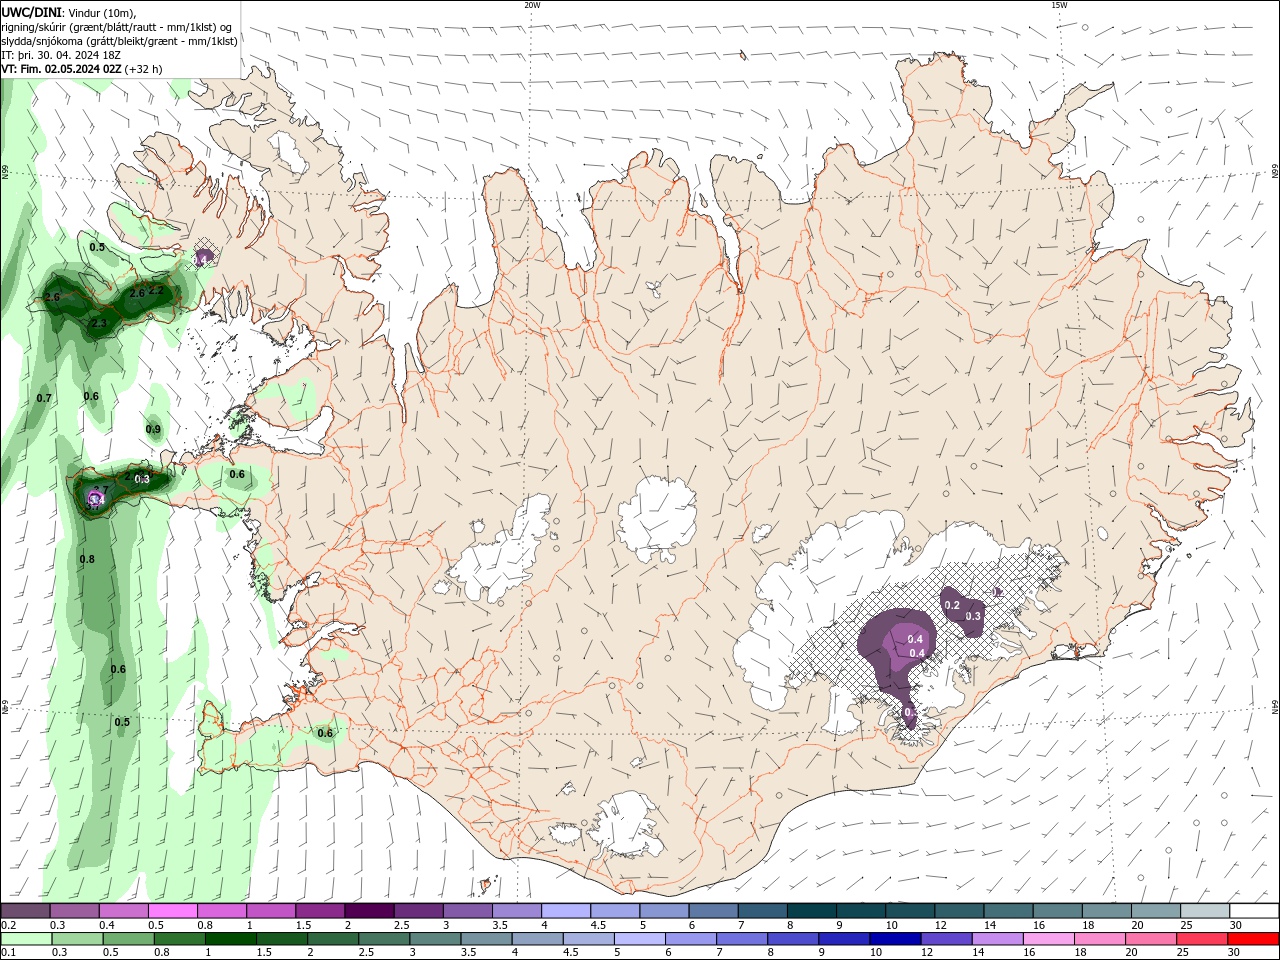The image size is (1280, 960).
Task: Click the '0.7' precipitation value on the map
Action: pos(44,398)
